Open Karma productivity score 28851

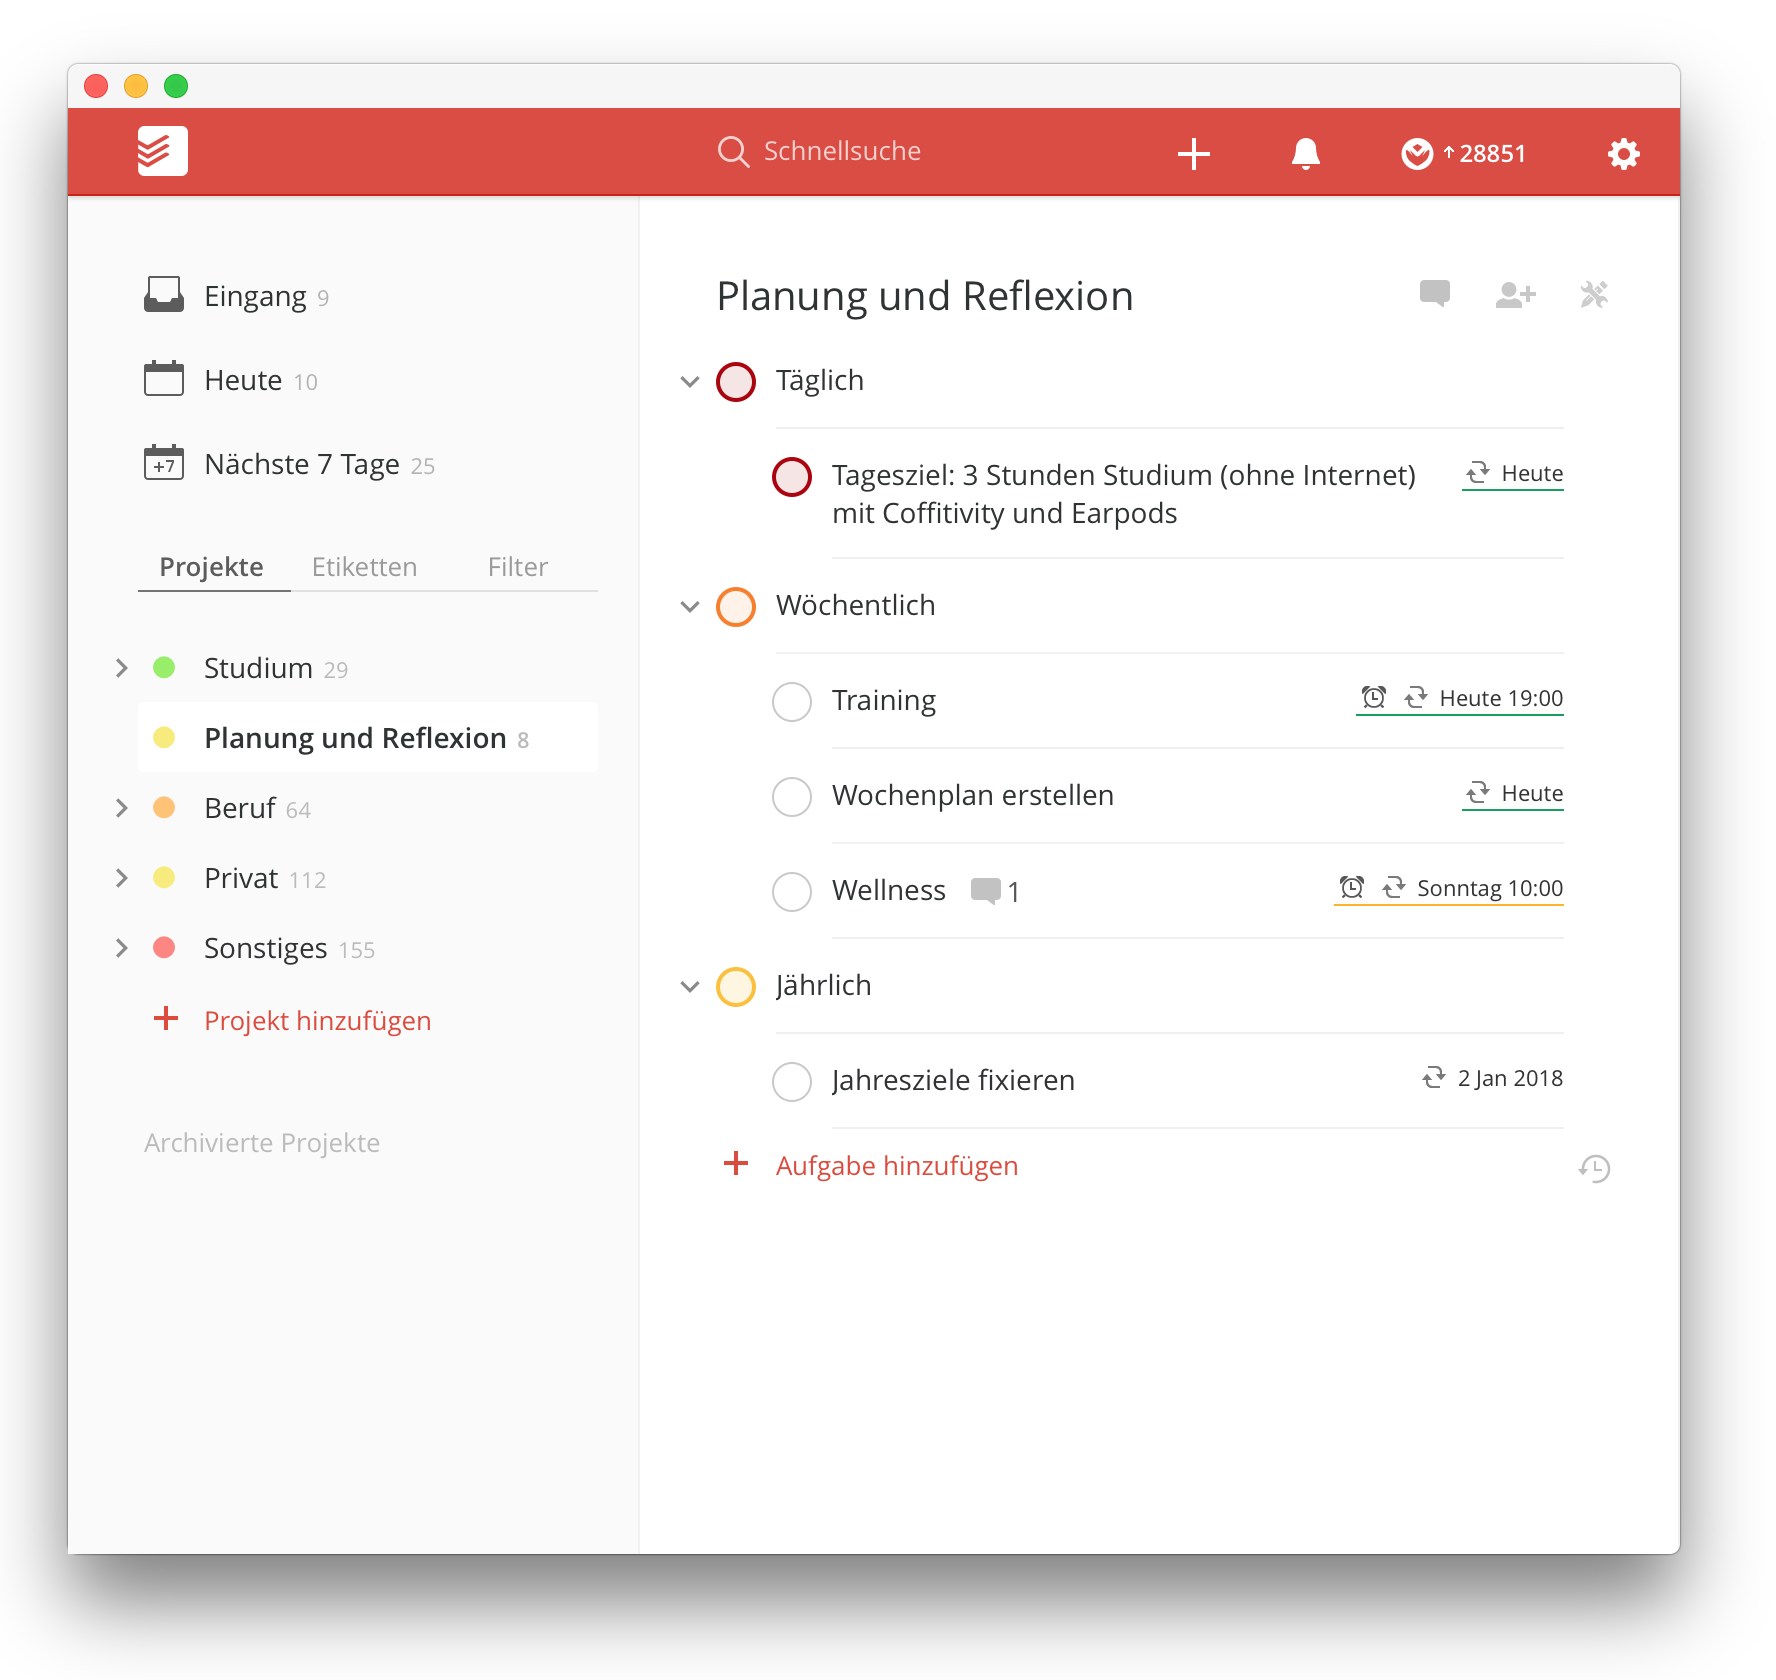pyautogui.click(x=1464, y=154)
